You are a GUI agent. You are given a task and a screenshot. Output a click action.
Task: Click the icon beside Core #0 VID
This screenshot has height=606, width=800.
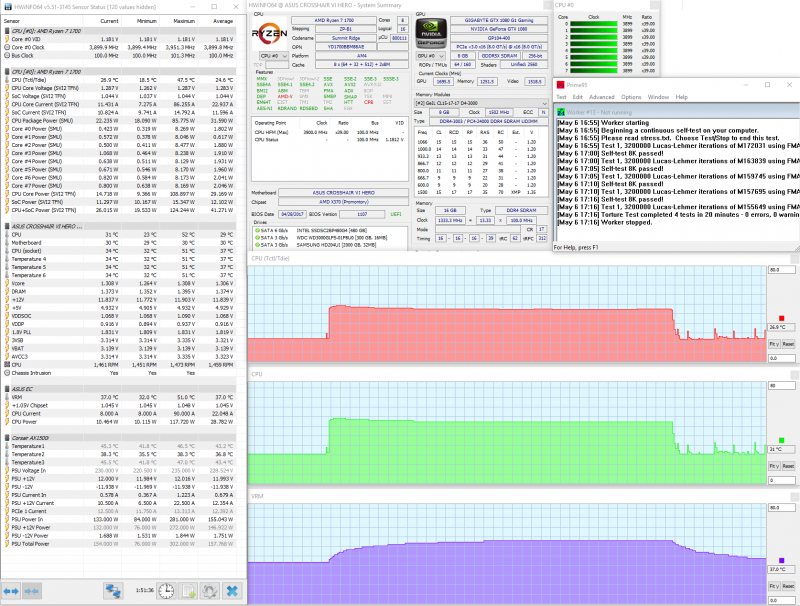pyautogui.click(x=7, y=39)
